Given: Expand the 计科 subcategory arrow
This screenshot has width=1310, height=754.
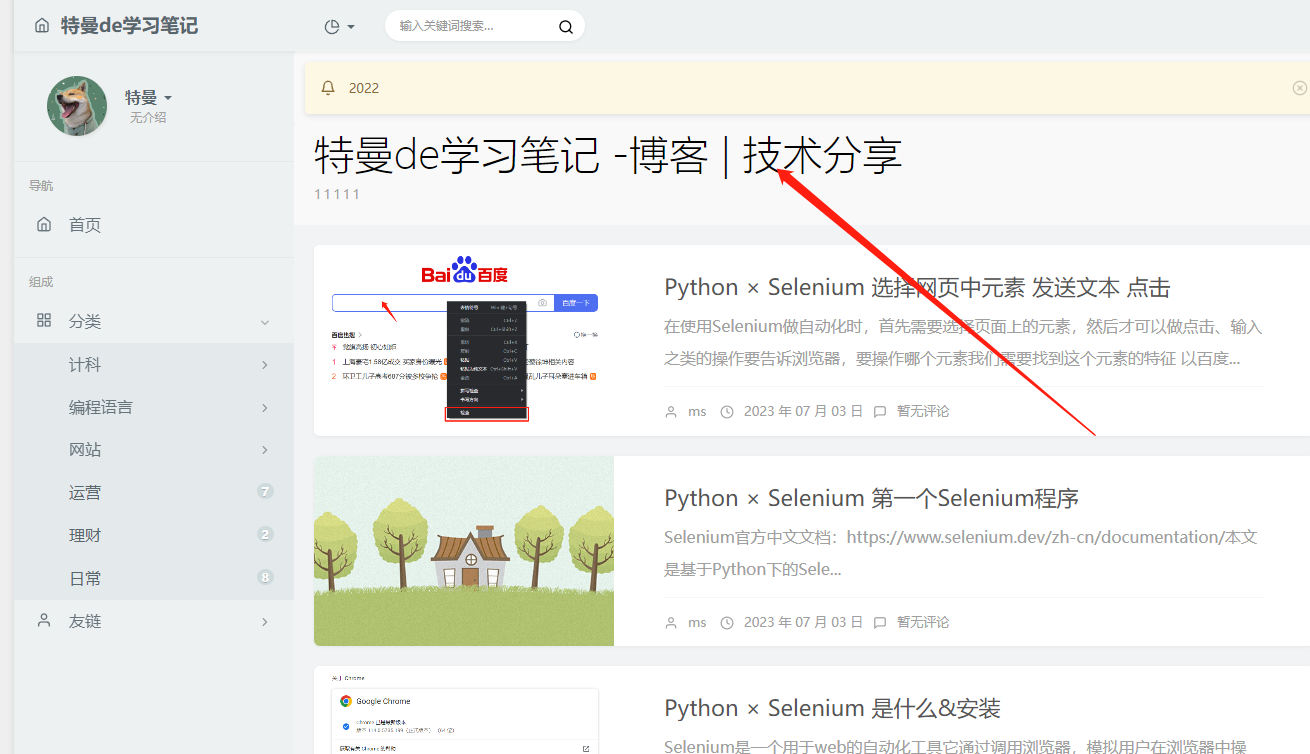Looking at the screenshot, I should tap(265, 365).
